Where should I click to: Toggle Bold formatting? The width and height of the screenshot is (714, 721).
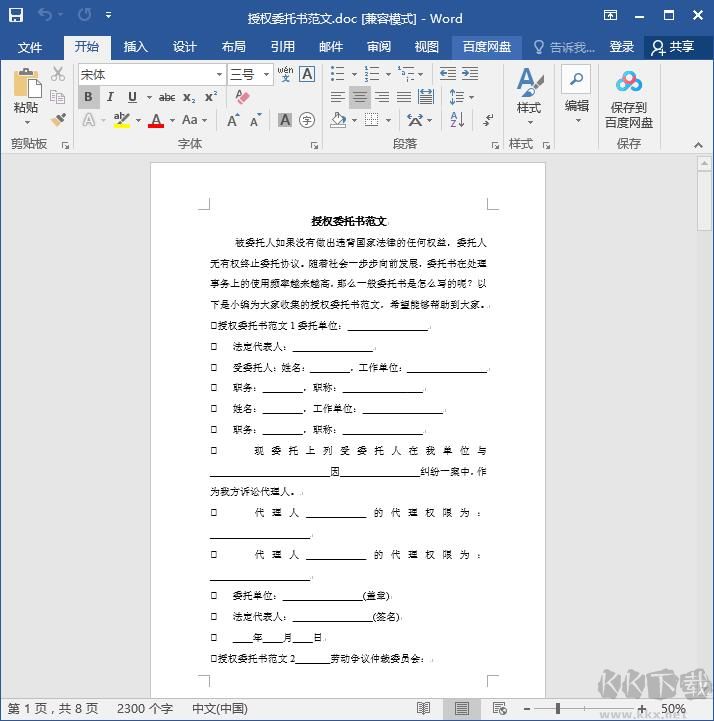coord(89,97)
